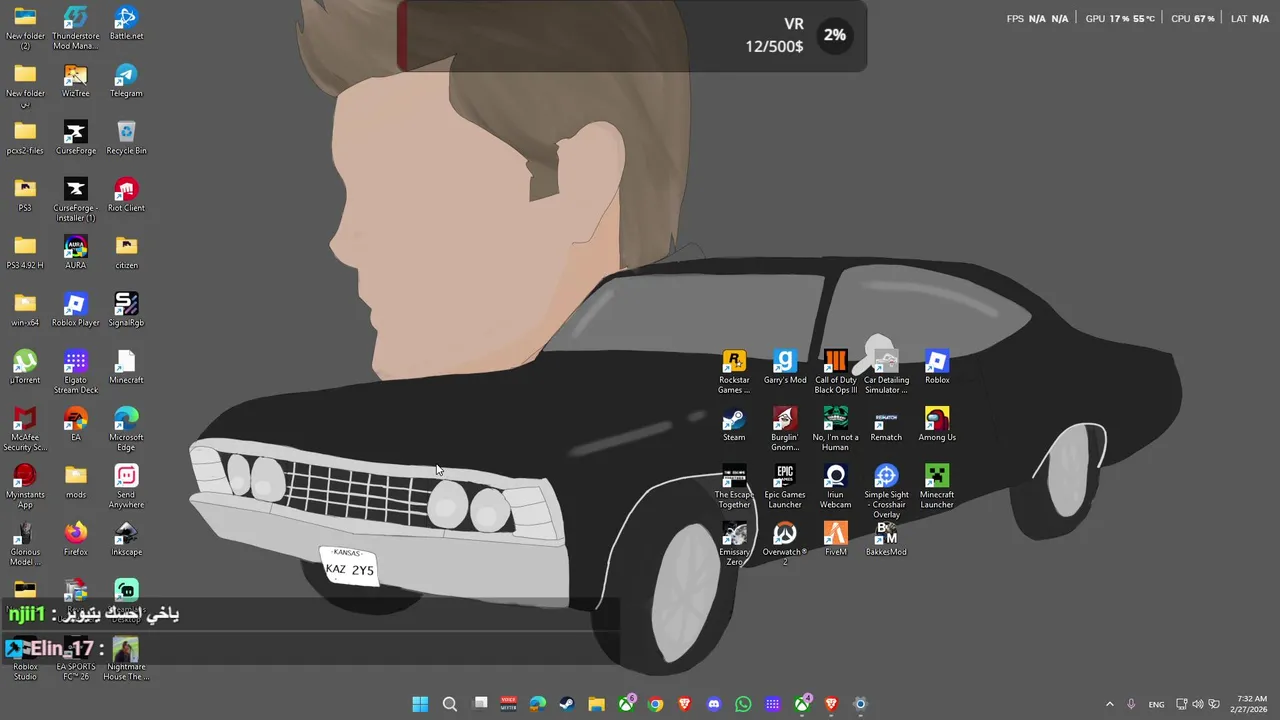This screenshot has width=1280, height=720.
Task: Select the Firefox desktop icon
Action: [75, 539]
